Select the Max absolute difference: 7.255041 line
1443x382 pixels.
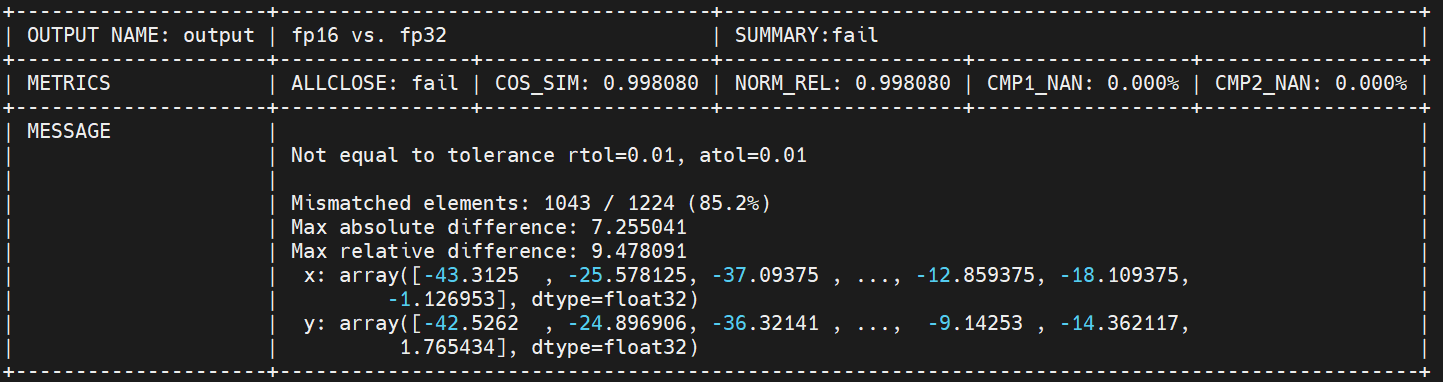502,227
